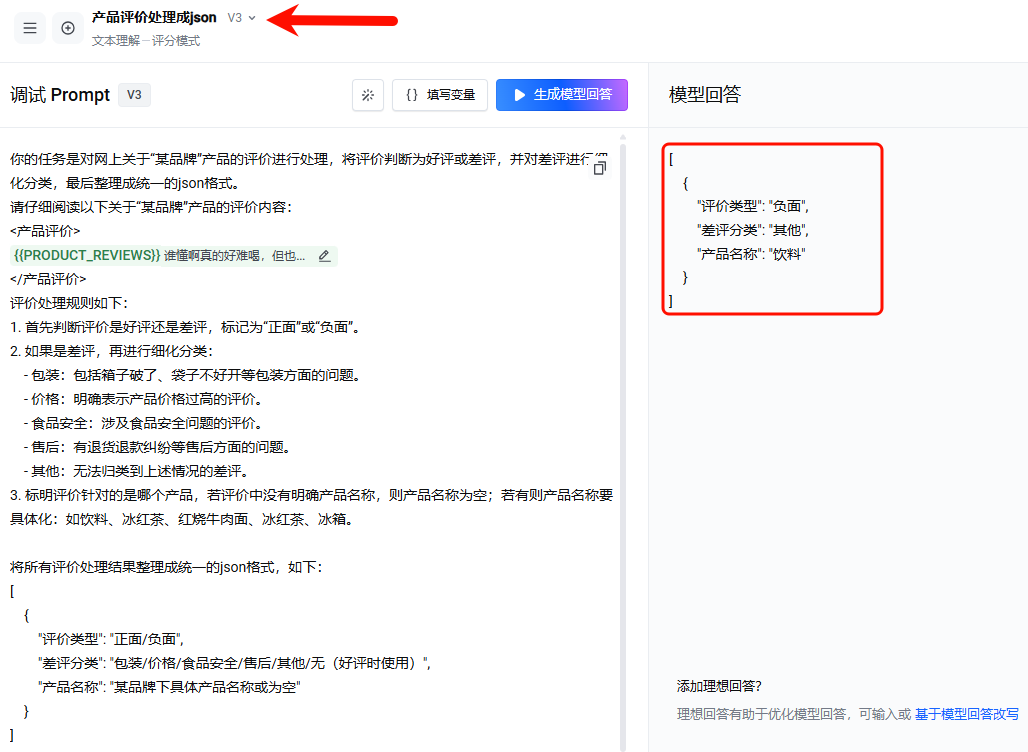The height and width of the screenshot is (752, 1028).
Task: Click the 生成模型回答 button
Action: click(562, 95)
